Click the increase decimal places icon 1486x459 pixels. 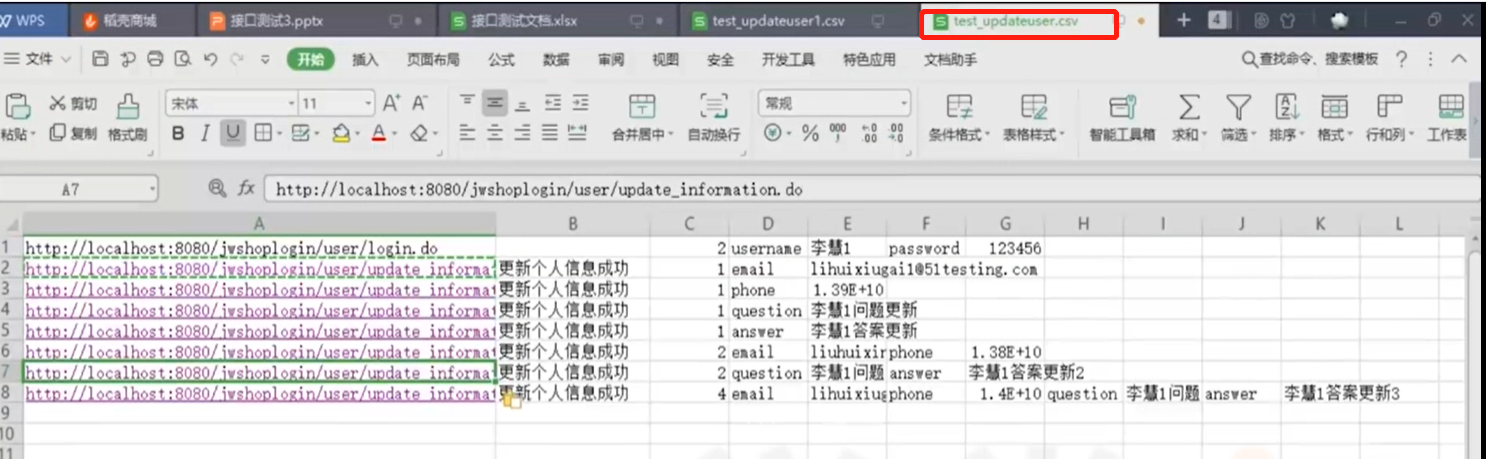(x=869, y=133)
